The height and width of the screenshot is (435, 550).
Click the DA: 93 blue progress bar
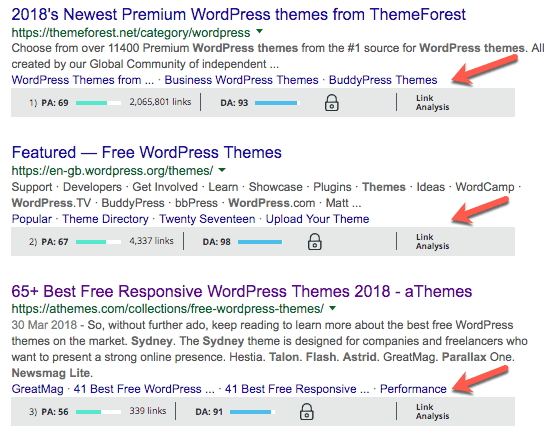(277, 103)
